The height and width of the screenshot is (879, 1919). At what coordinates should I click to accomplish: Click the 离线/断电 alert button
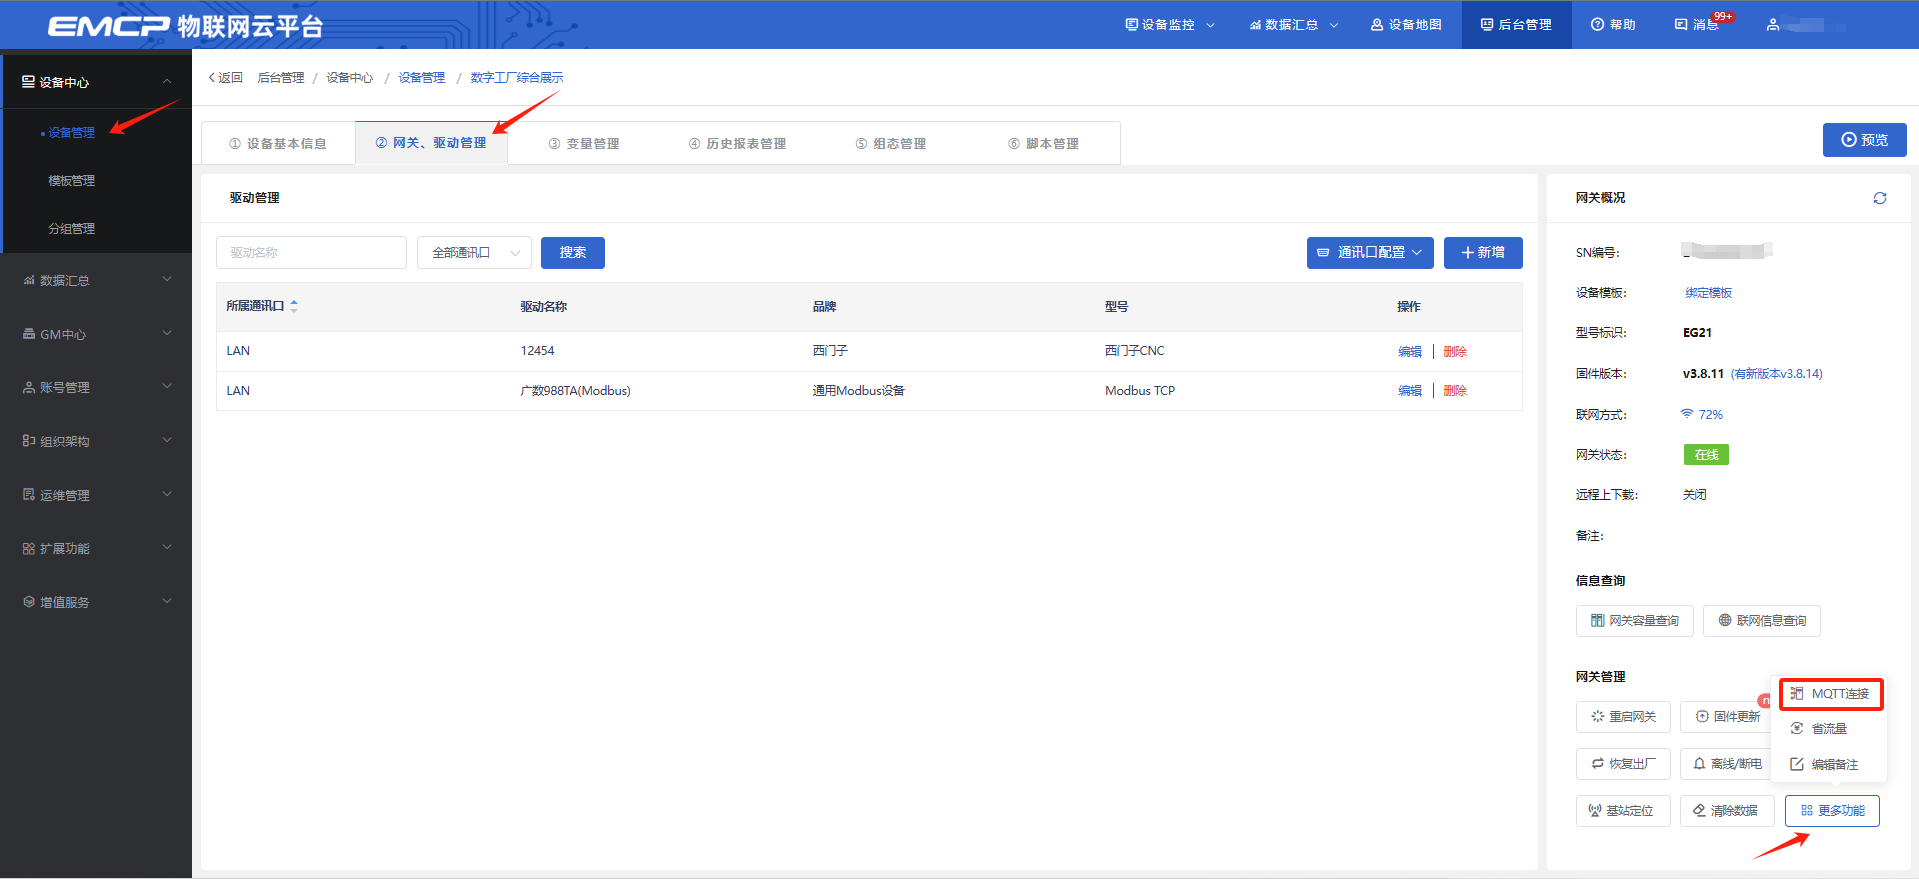coord(1727,764)
